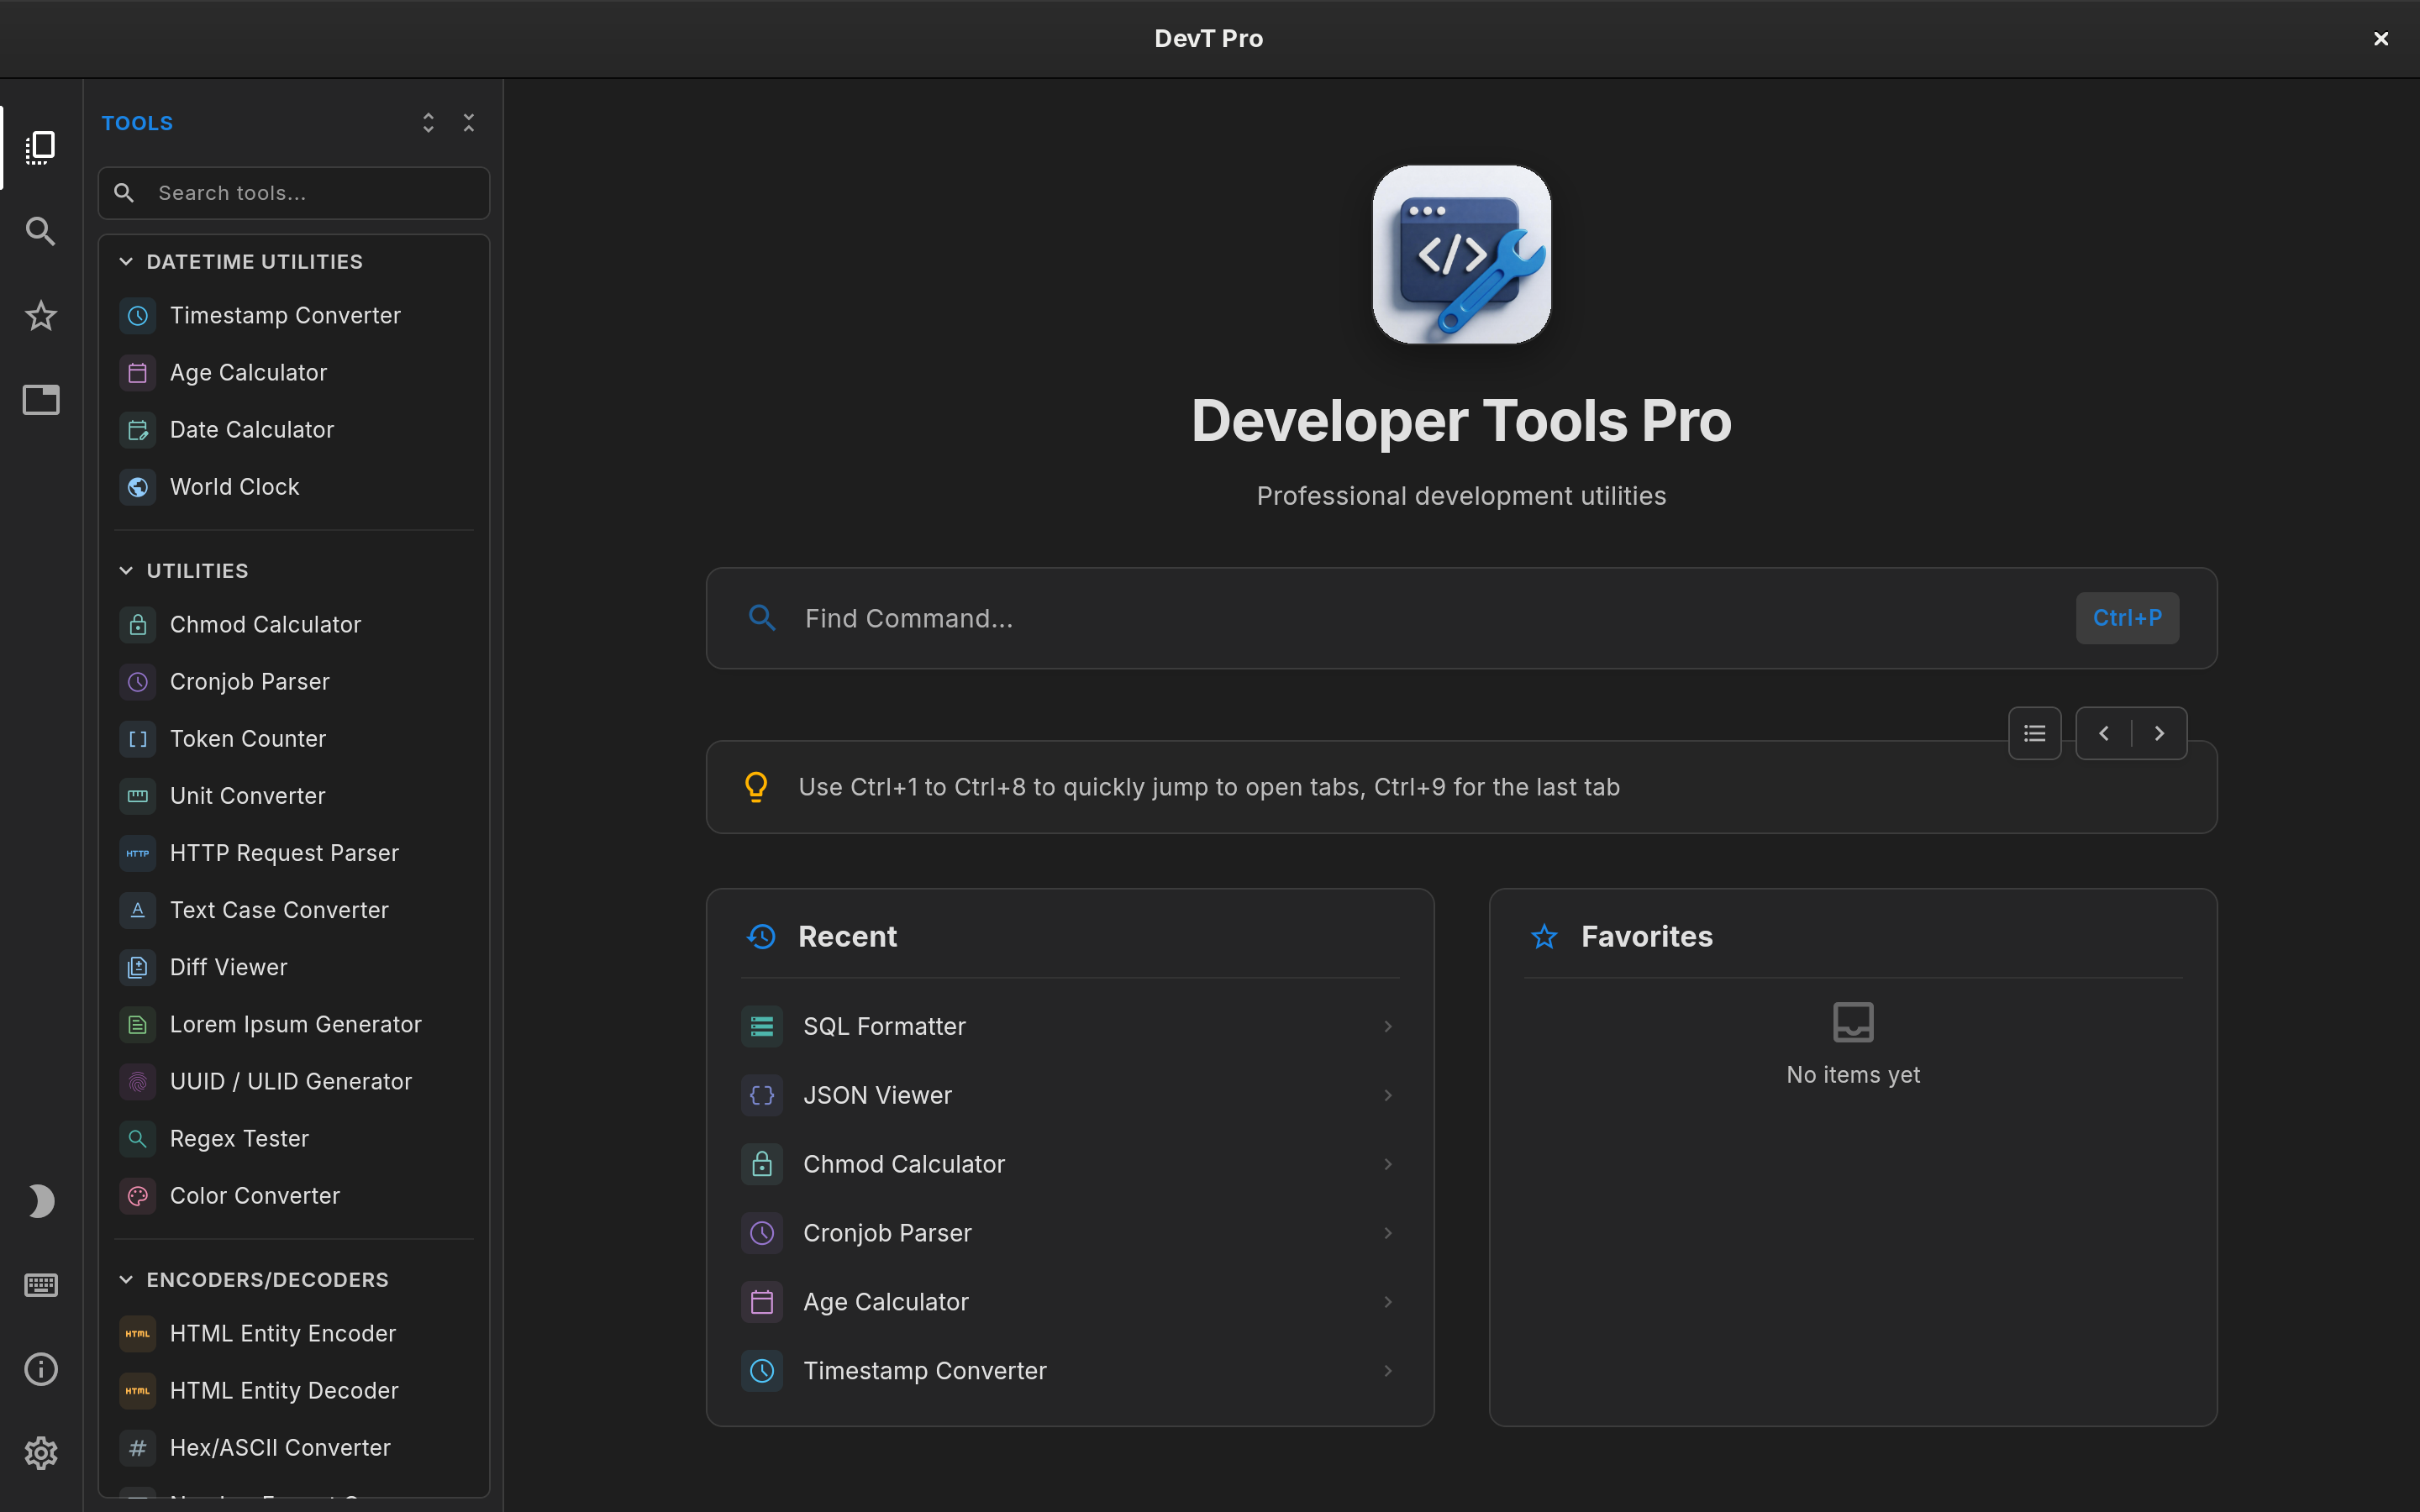
Task: Open SQL Formatter from Recent list
Action: pyautogui.click(x=1070, y=1027)
